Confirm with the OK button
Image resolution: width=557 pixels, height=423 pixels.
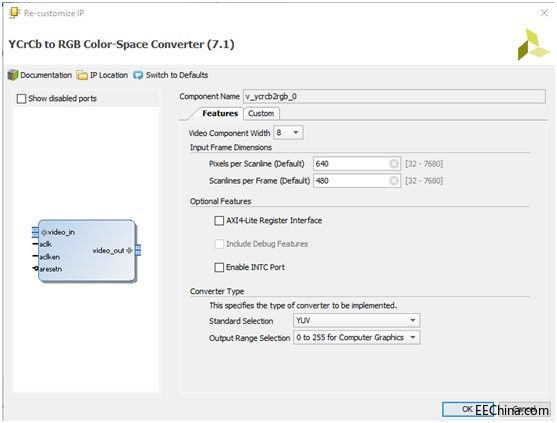click(x=468, y=410)
